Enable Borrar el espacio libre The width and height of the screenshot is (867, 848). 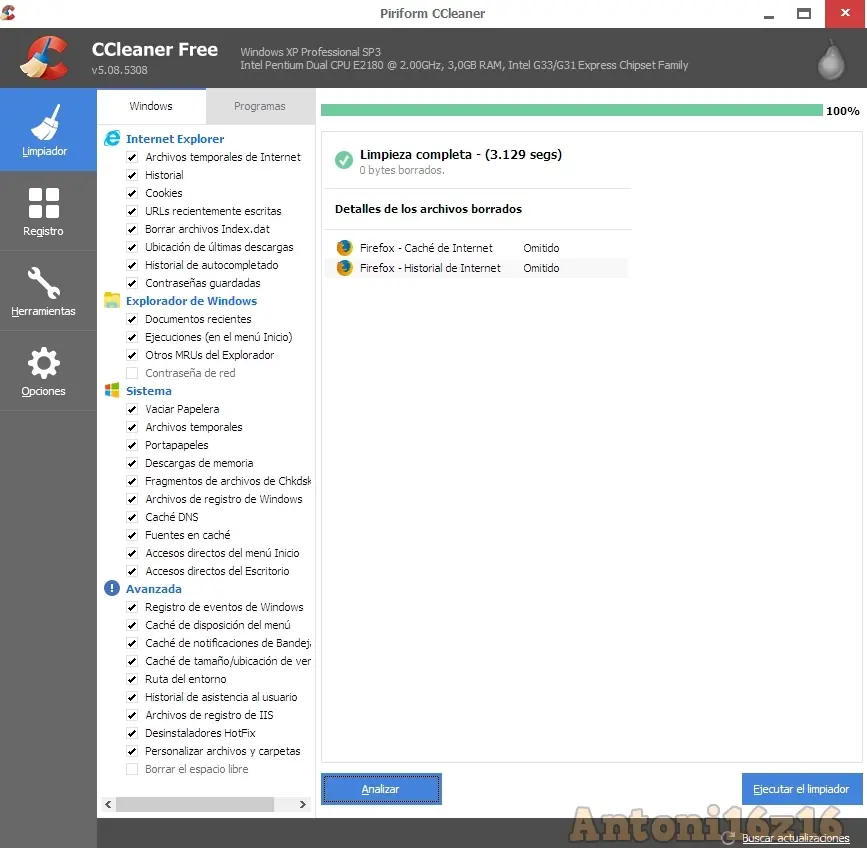pos(132,769)
